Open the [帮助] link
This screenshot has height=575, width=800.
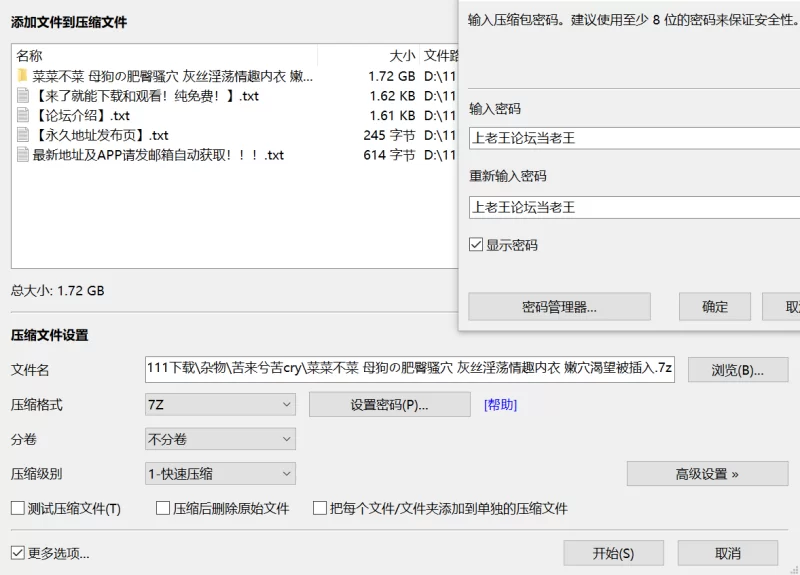(x=501, y=405)
